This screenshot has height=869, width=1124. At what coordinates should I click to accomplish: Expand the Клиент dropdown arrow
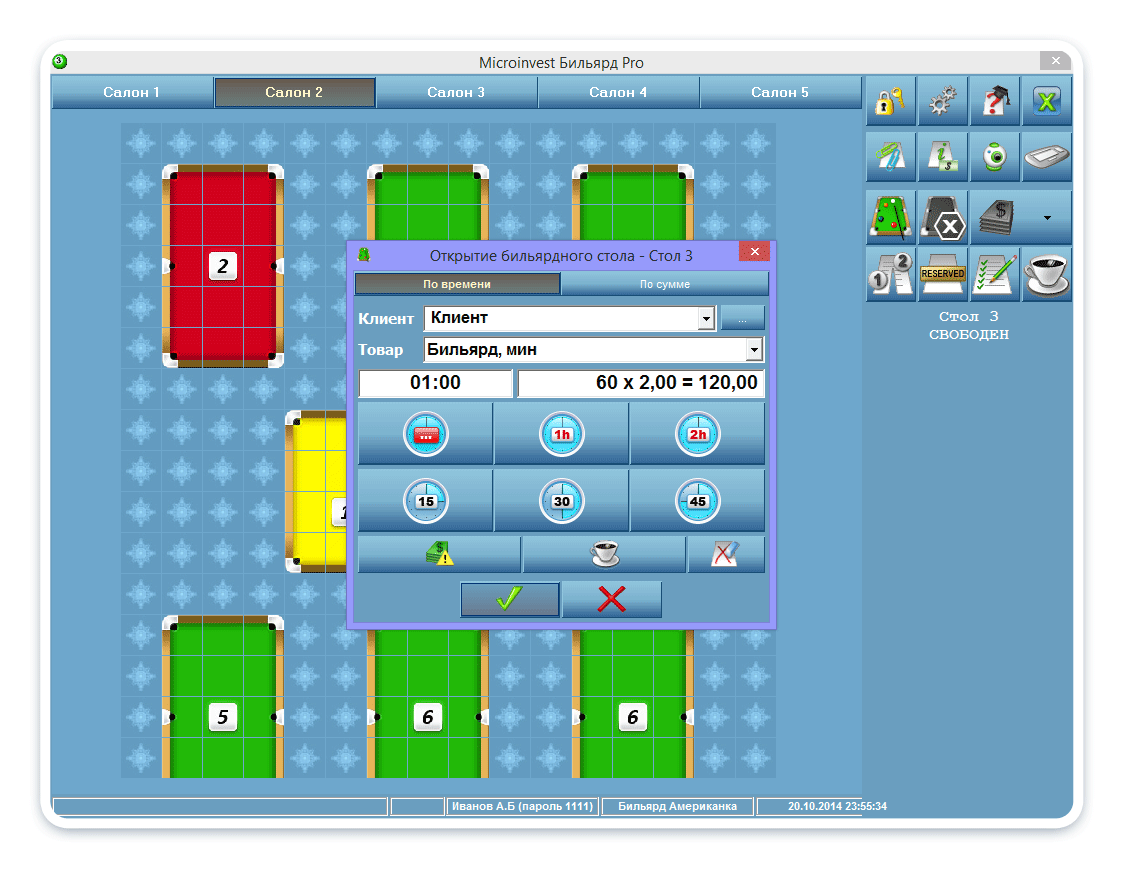706,318
